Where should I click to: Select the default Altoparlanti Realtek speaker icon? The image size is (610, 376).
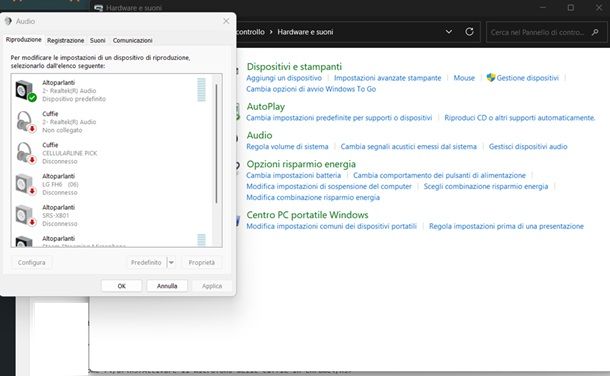click(26, 91)
